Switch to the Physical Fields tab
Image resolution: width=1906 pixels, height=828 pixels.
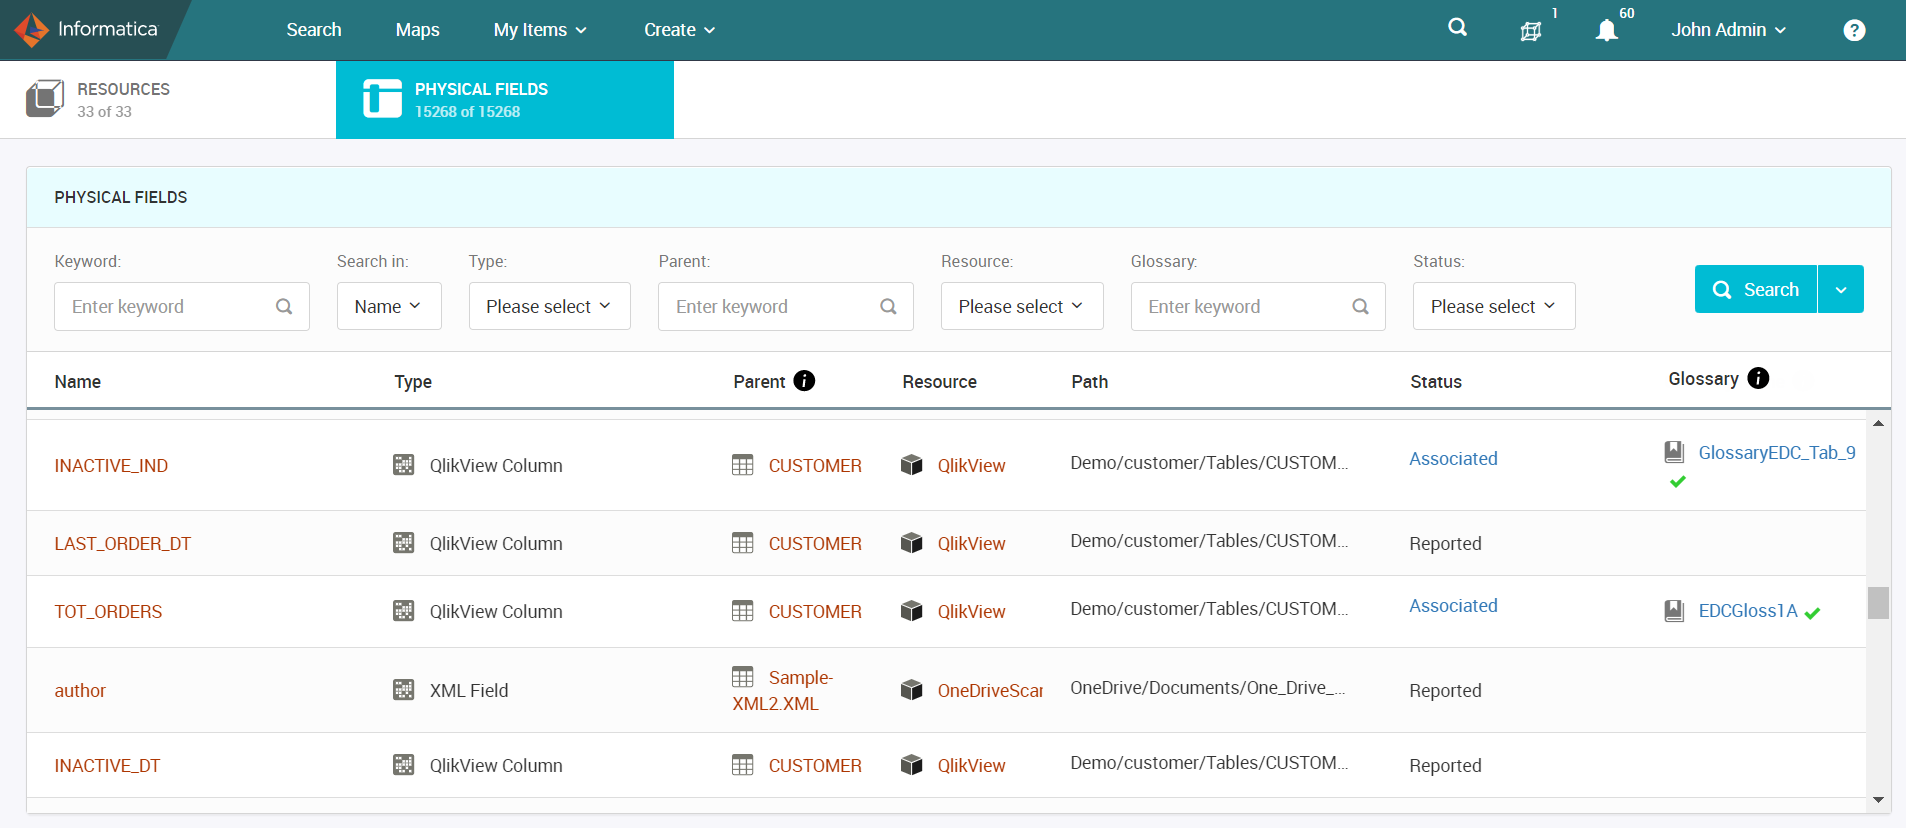(505, 100)
